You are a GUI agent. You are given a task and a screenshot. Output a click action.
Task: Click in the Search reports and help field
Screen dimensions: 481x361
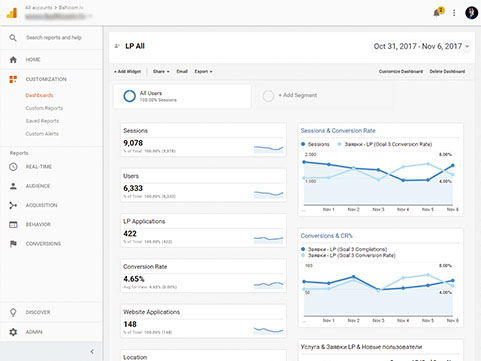[54, 38]
